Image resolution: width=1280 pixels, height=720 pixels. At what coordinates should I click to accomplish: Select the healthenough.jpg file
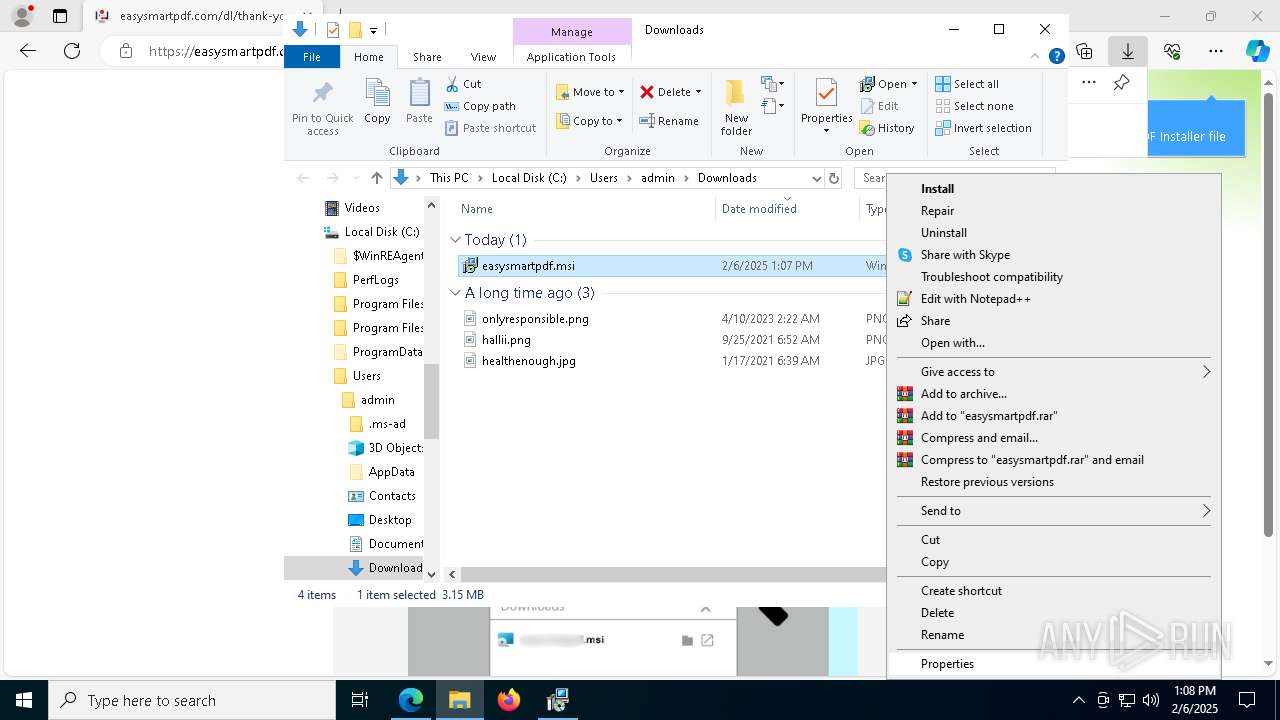pos(528,361)
